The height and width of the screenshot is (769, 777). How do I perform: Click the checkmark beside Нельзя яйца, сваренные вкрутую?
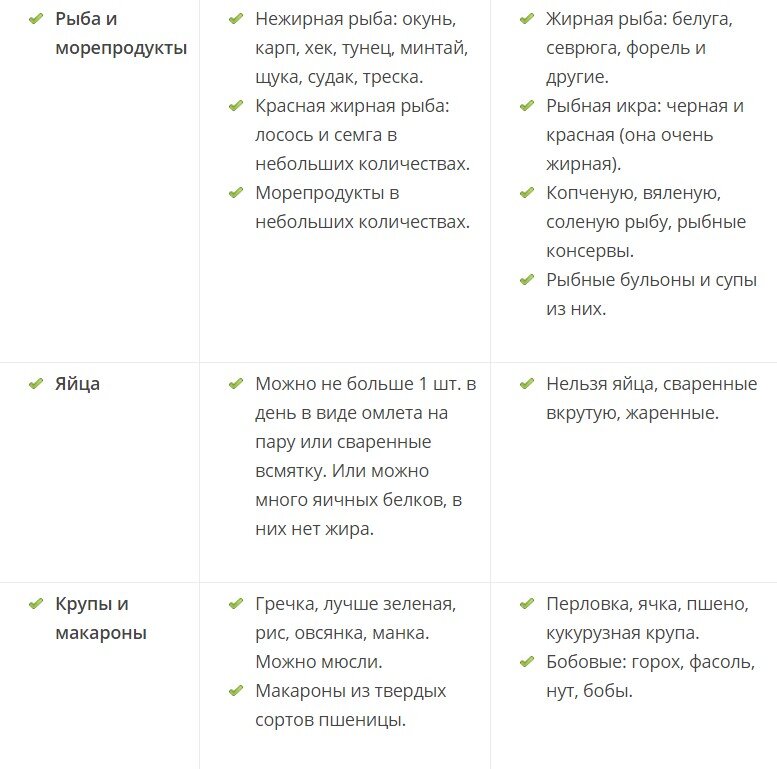point(527,384)
